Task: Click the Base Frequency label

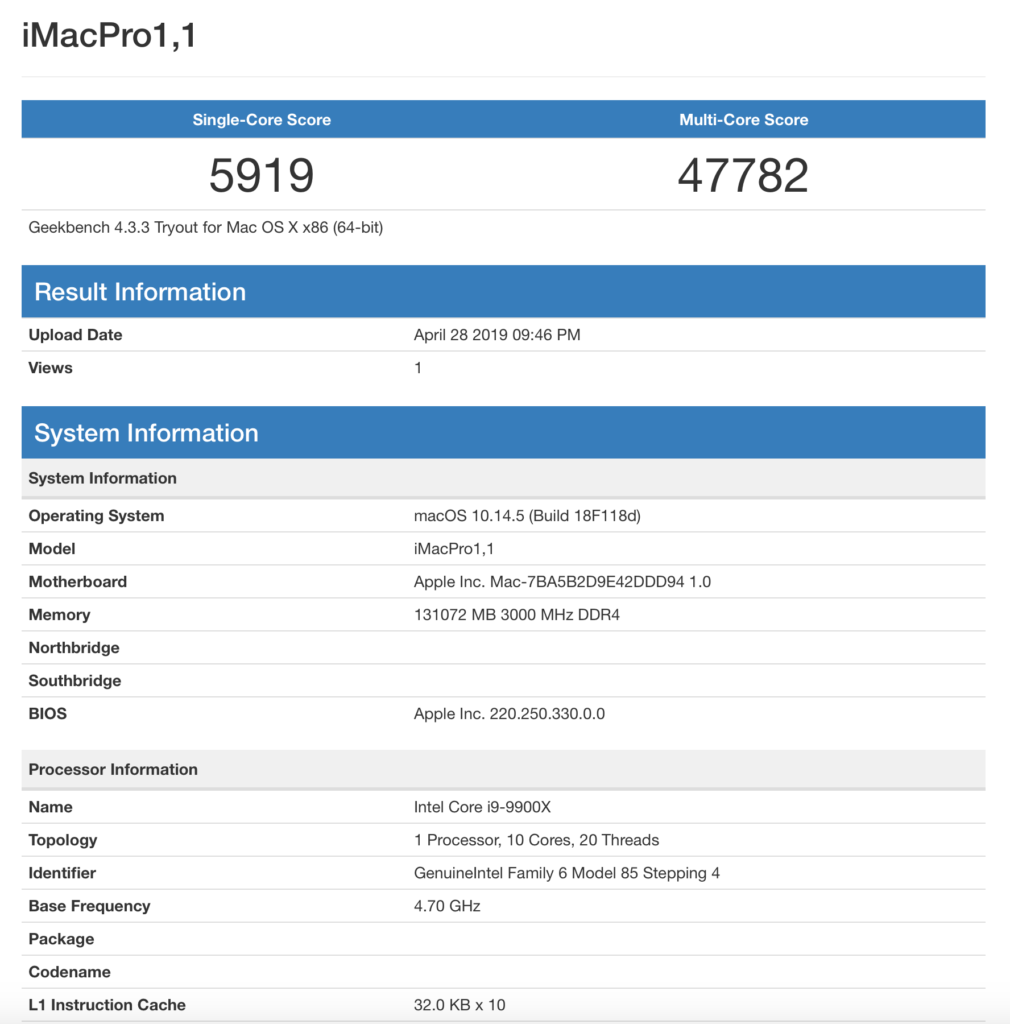Action: pos(89,906)
